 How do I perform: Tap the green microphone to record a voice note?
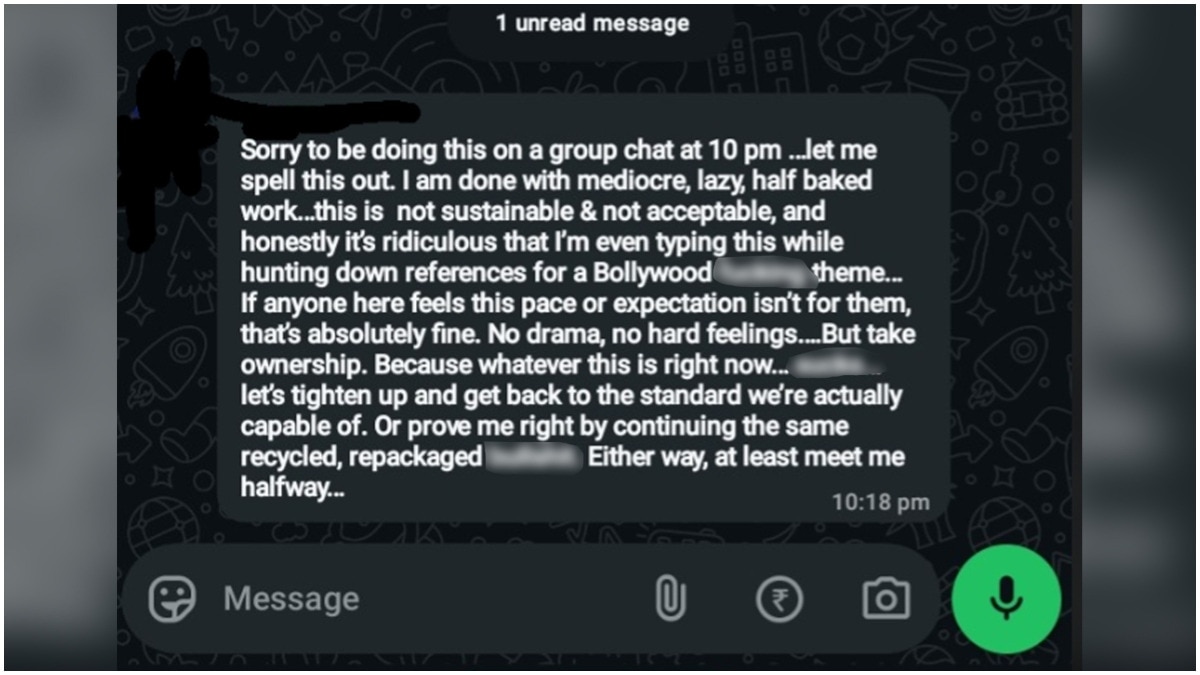(x=1006, y=598)
